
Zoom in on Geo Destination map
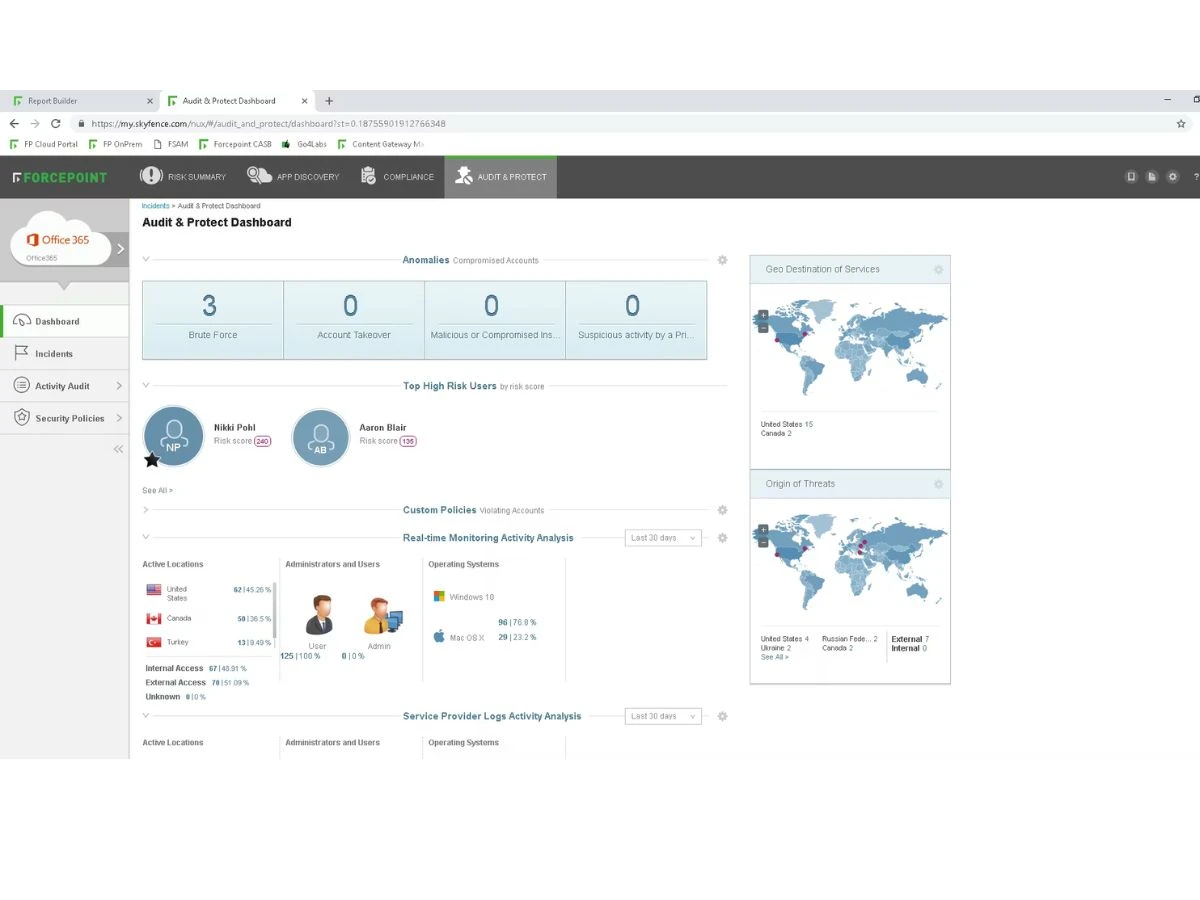click(763, 315)
